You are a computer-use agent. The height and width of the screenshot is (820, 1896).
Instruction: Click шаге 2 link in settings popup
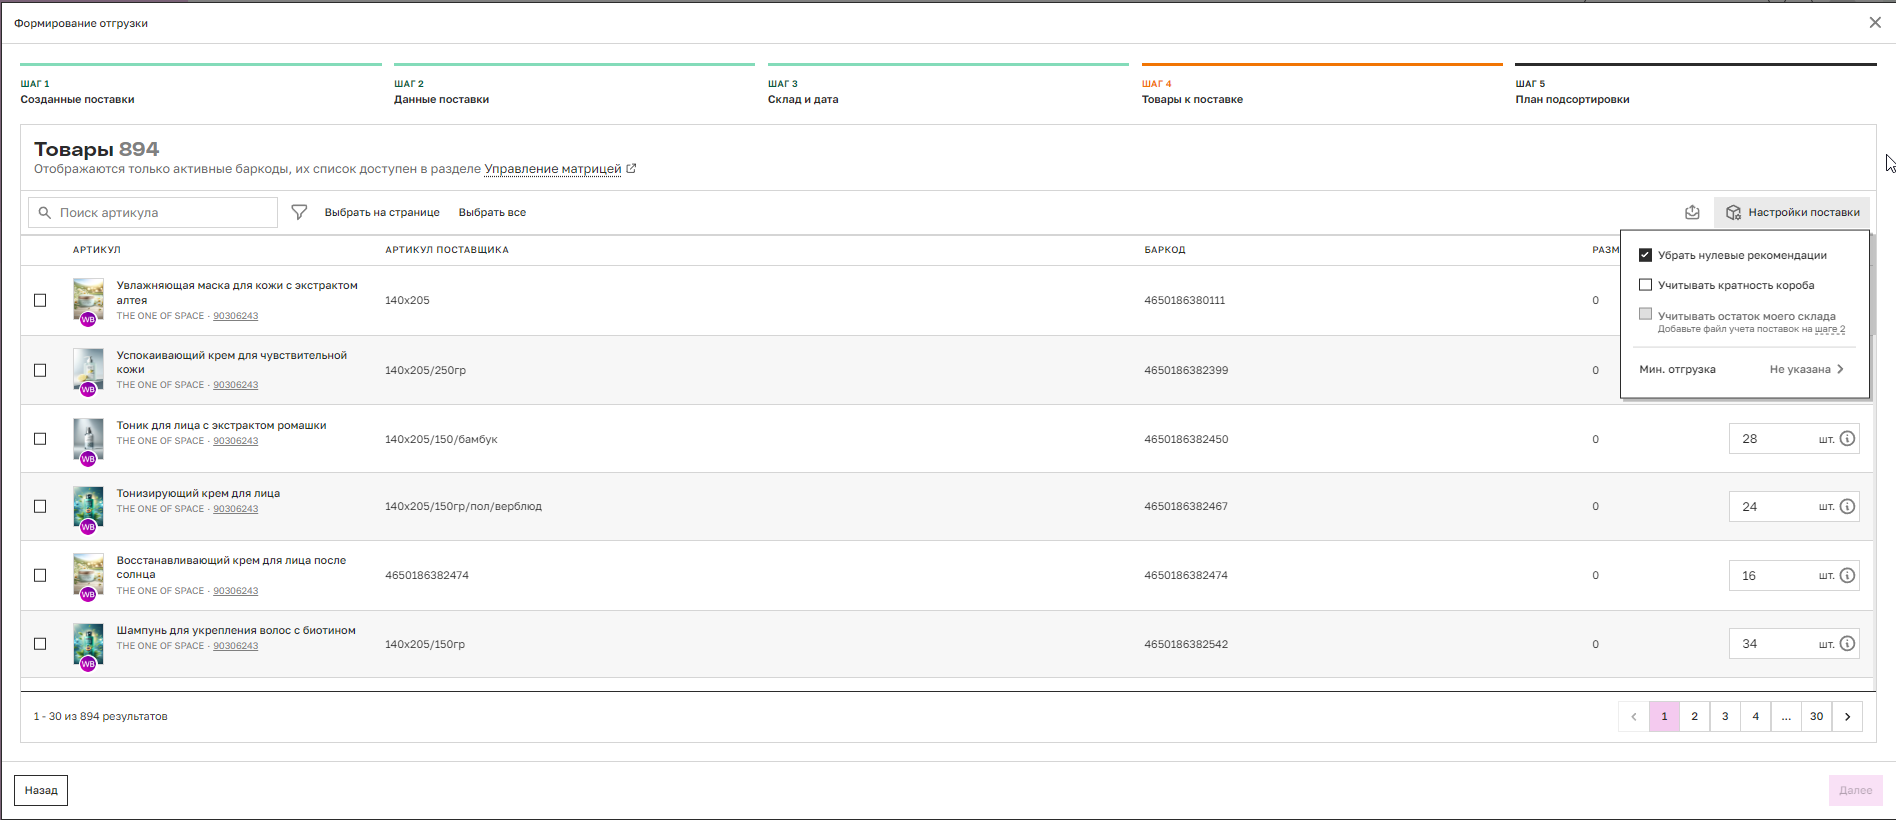[x=1830, y=329]
